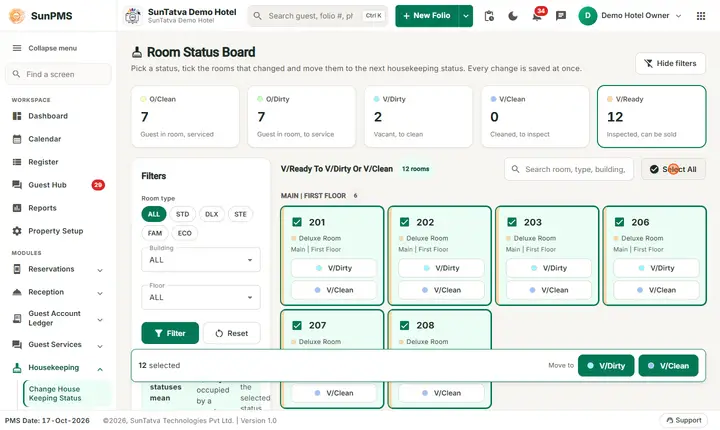Open the Building dropdown

[201, 260]
